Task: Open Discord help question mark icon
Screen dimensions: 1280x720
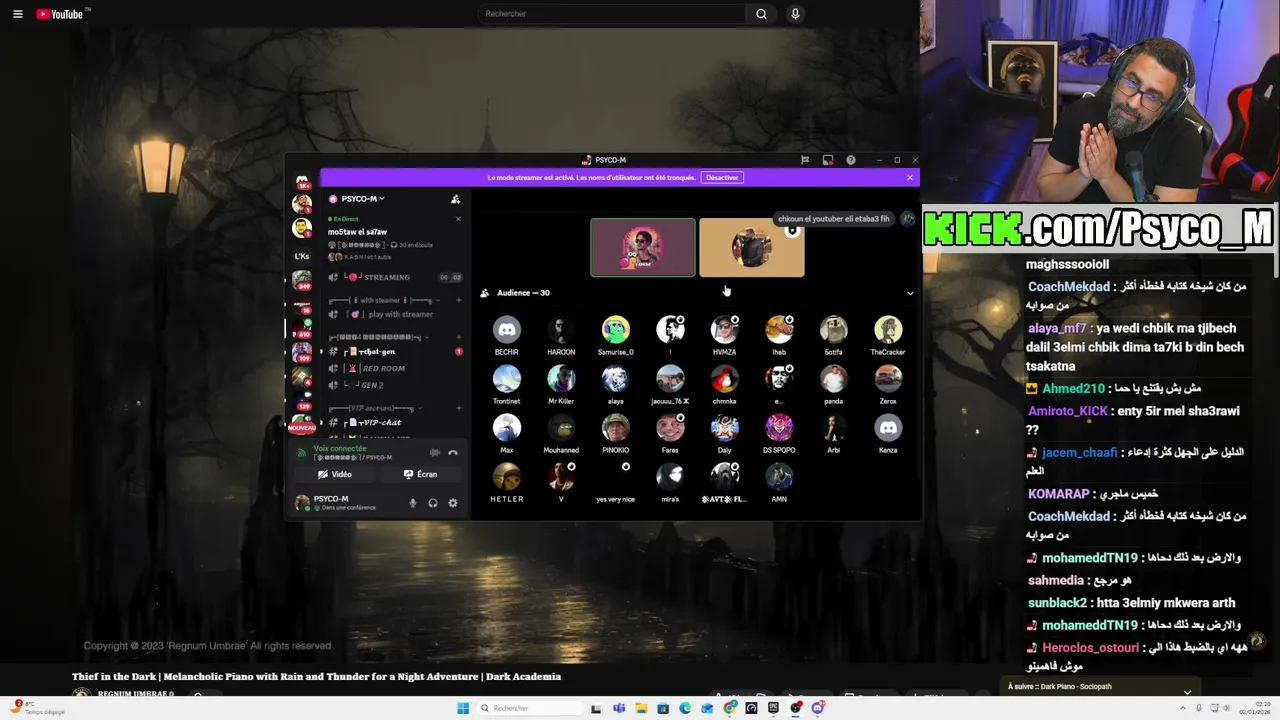Action: [x=851, y=160]
